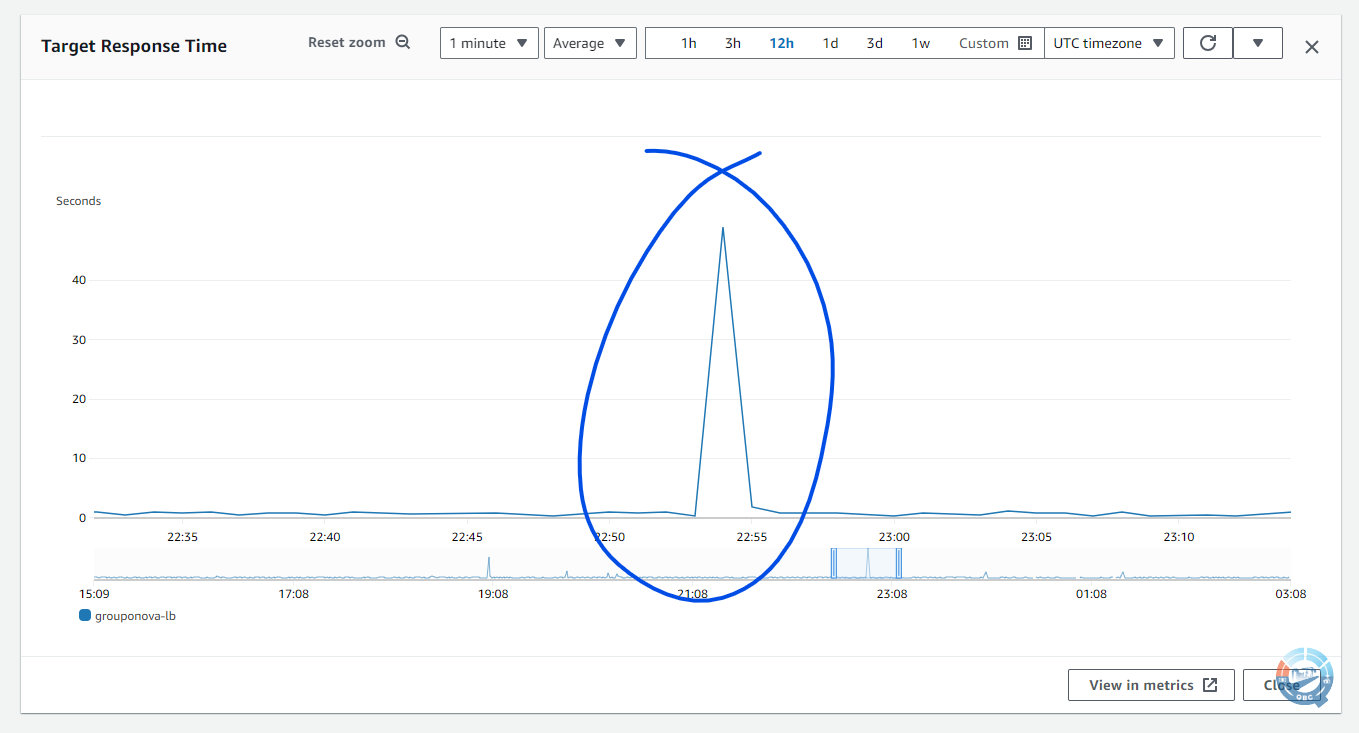The height and width of the screenshot is (733, 1359).
Task: Select the 12h time range
Action: (x=781, y=43)
